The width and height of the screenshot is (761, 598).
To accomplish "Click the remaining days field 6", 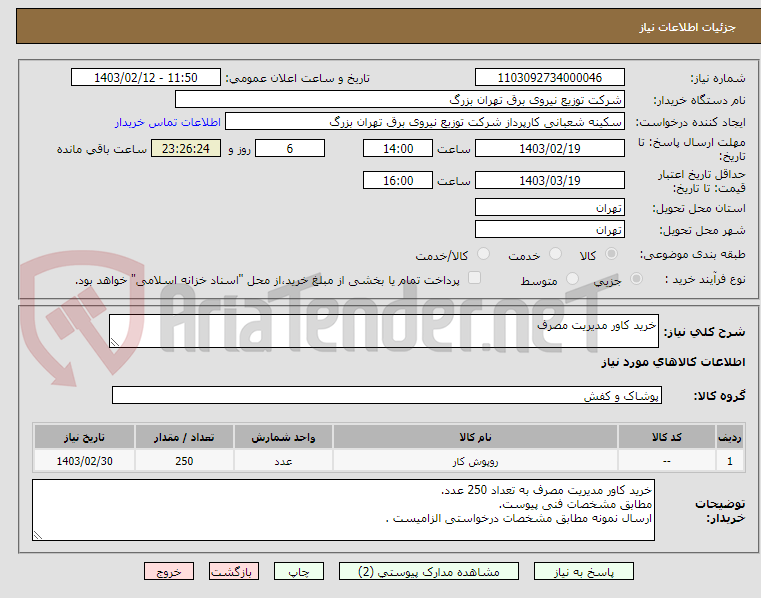I will tap(290, 149).
